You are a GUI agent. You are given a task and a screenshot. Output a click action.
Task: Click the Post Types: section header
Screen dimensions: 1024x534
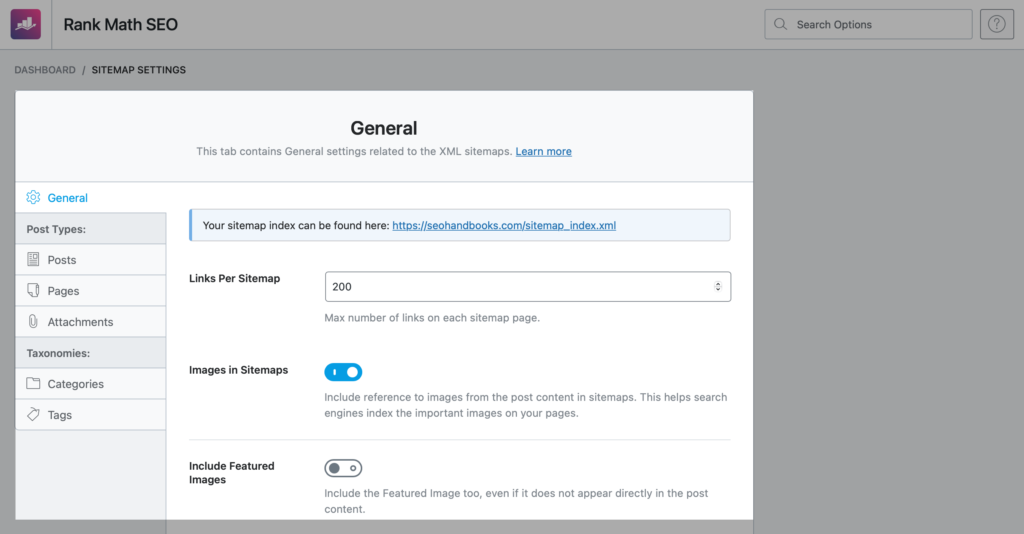(91, 228)
